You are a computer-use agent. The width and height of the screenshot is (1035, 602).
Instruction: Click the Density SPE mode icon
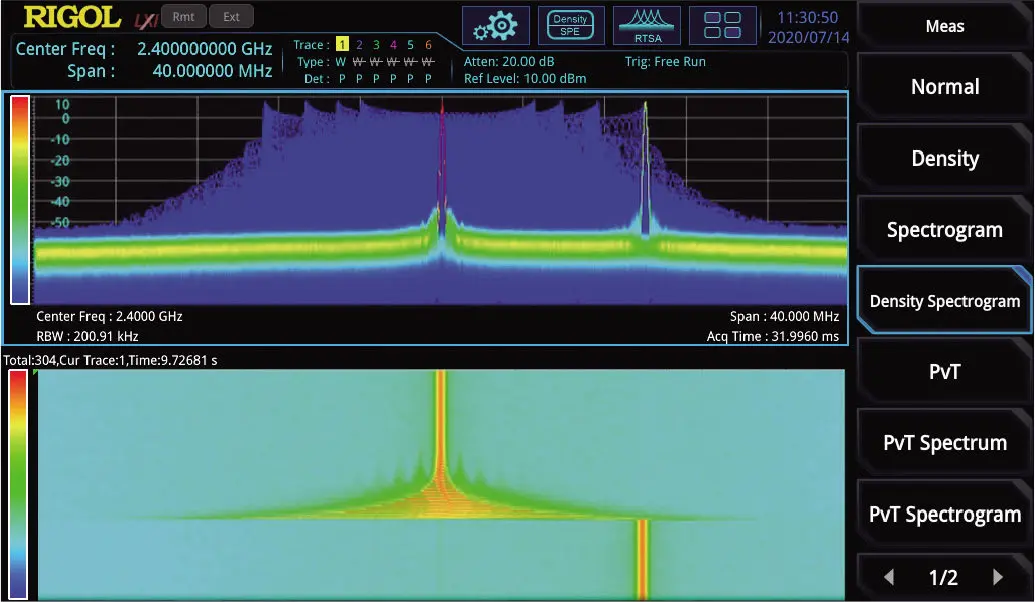[x=571, y=26]
